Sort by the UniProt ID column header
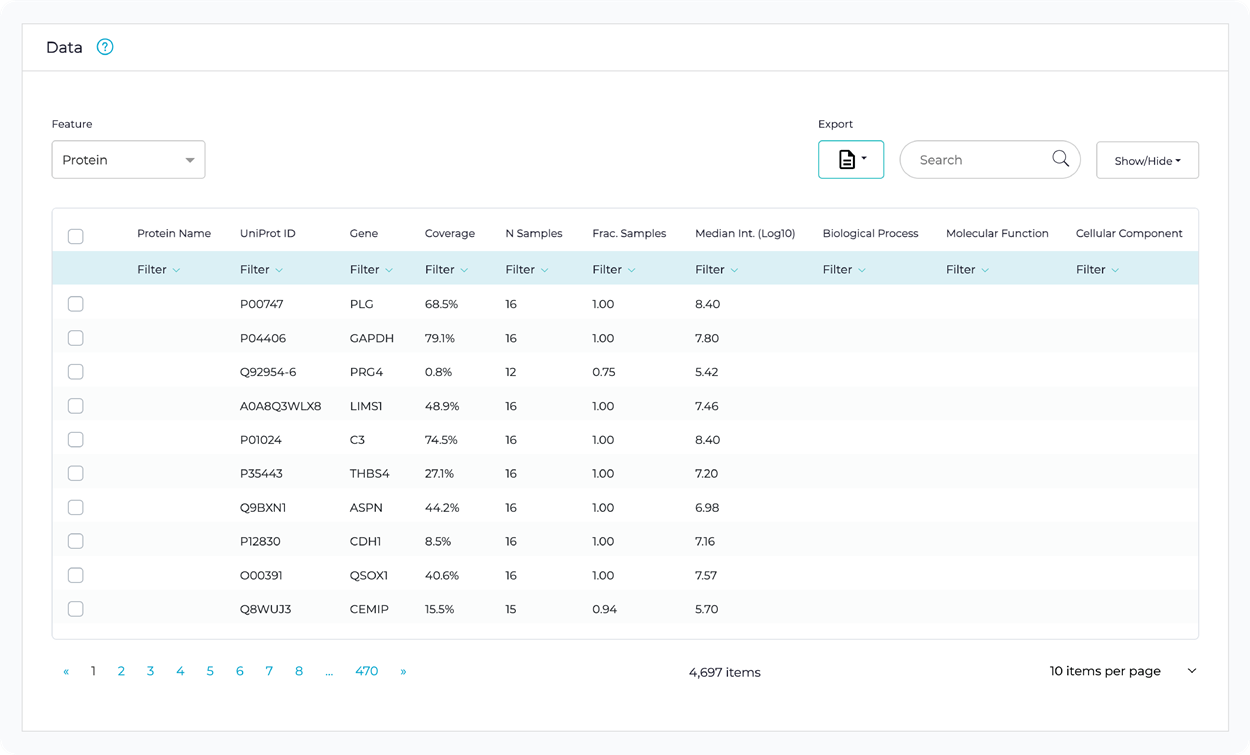1250x755 pixels. 268,233
